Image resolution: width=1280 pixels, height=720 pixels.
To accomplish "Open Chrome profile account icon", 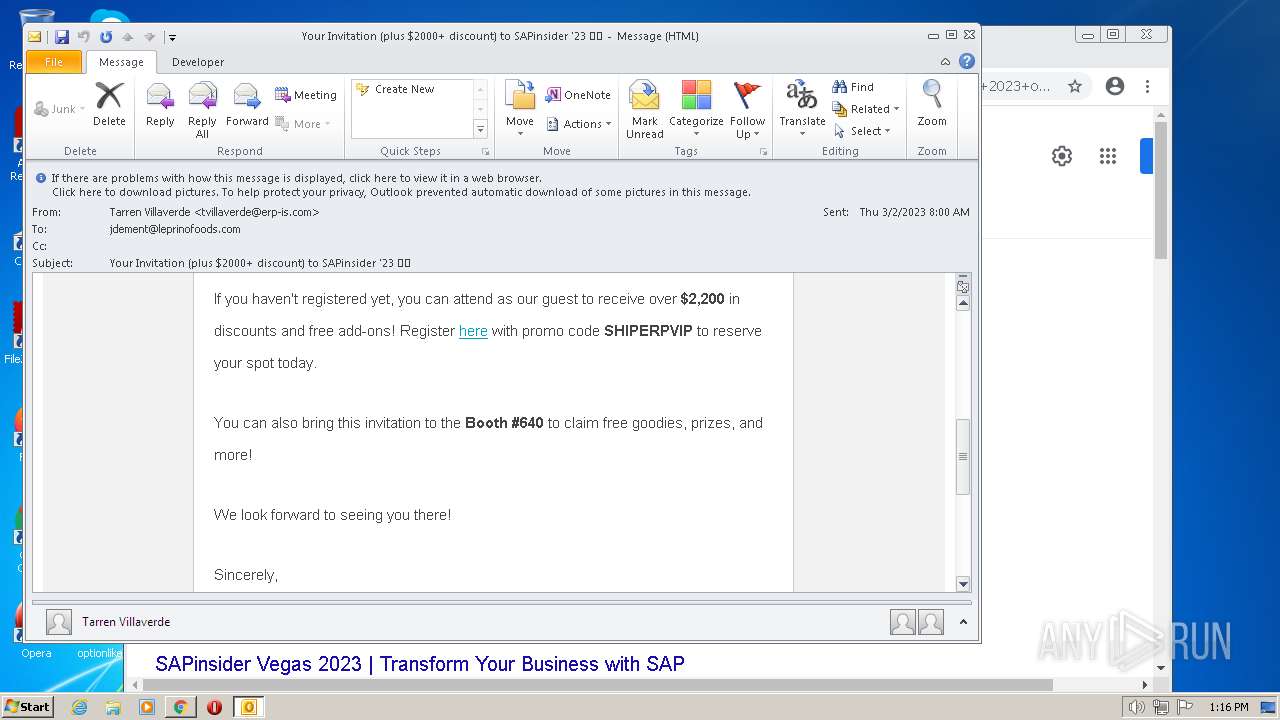I will point(1115,86).
